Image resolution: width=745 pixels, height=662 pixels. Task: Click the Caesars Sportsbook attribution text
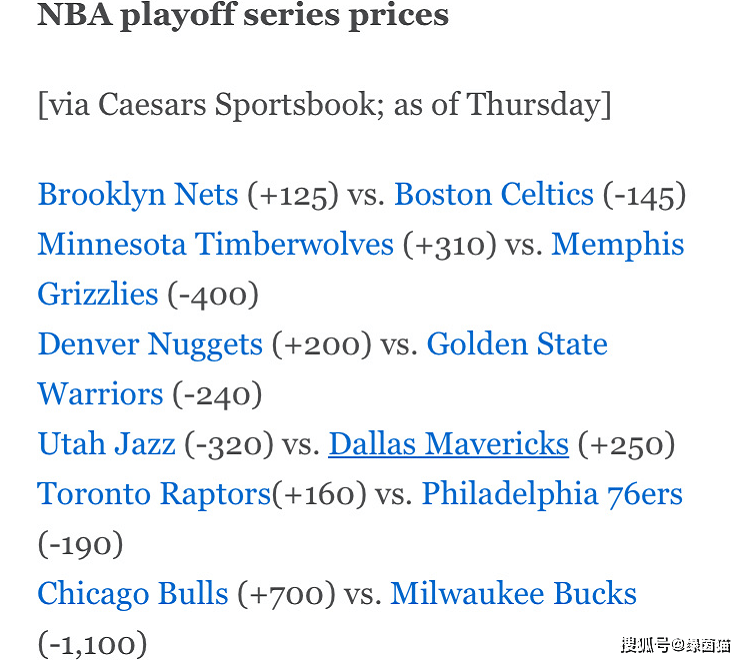(325, 105)
